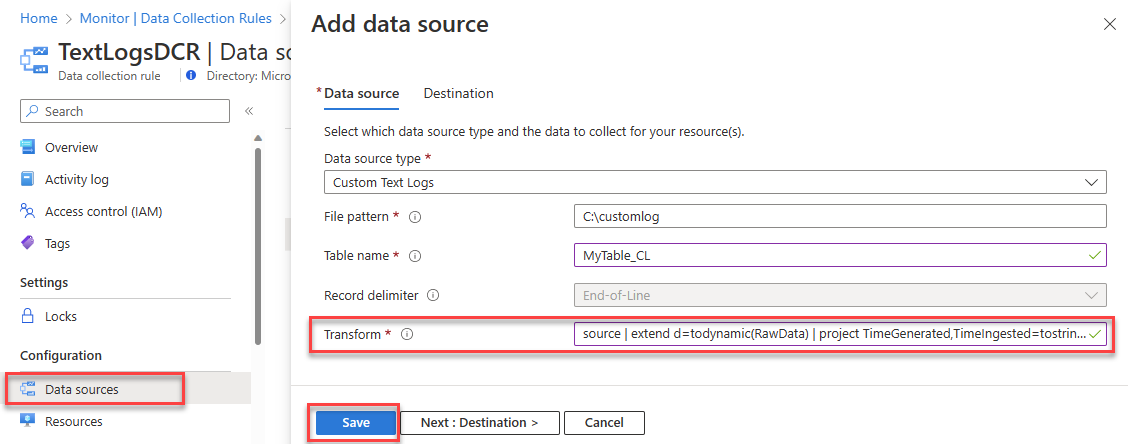This screenshot has height=444, width=1128.
Task: Click the Locks padlock icon
Action: click(x=28, y=316)
